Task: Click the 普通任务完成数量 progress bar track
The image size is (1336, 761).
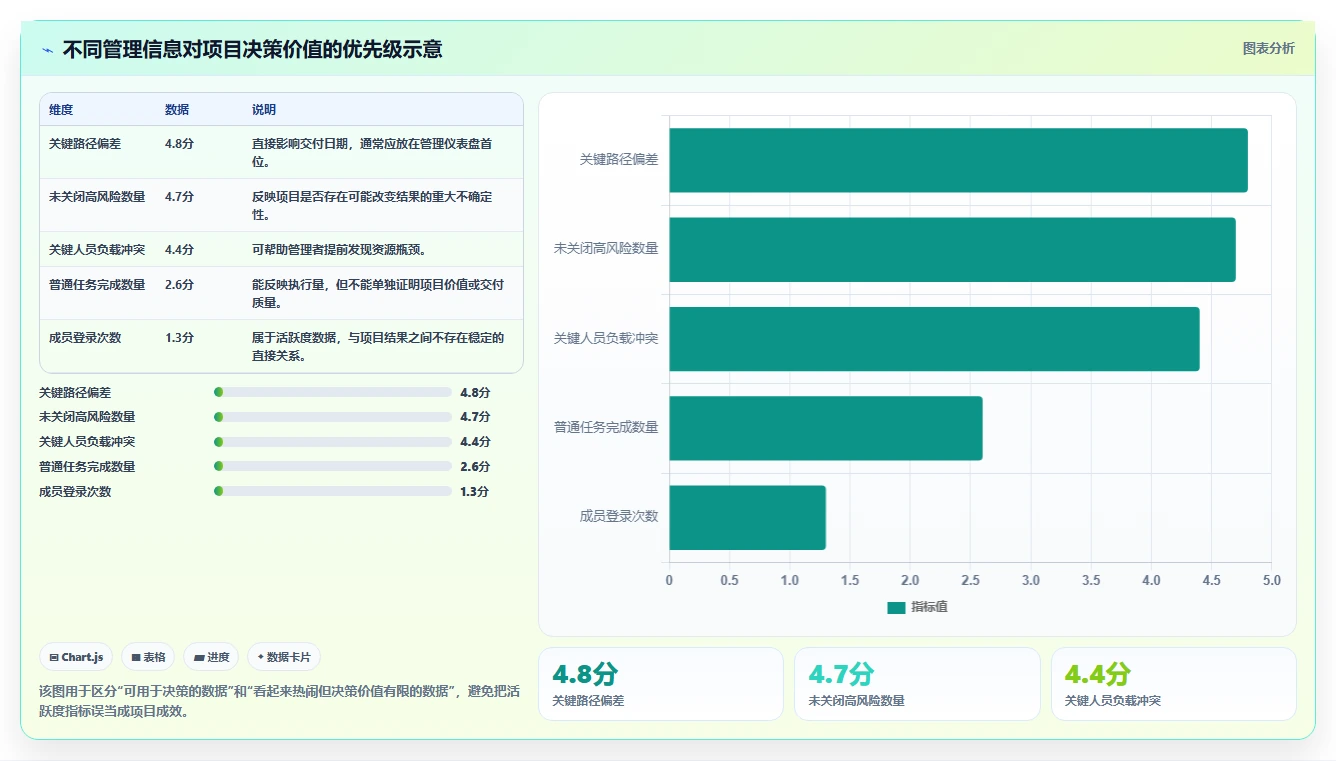Action: 333,466
